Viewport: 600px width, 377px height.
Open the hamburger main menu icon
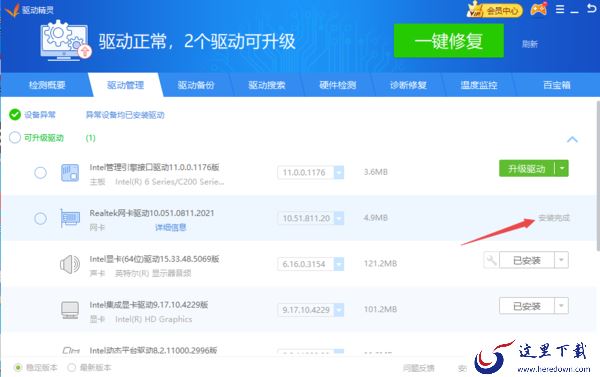click(x=560, y=9)
